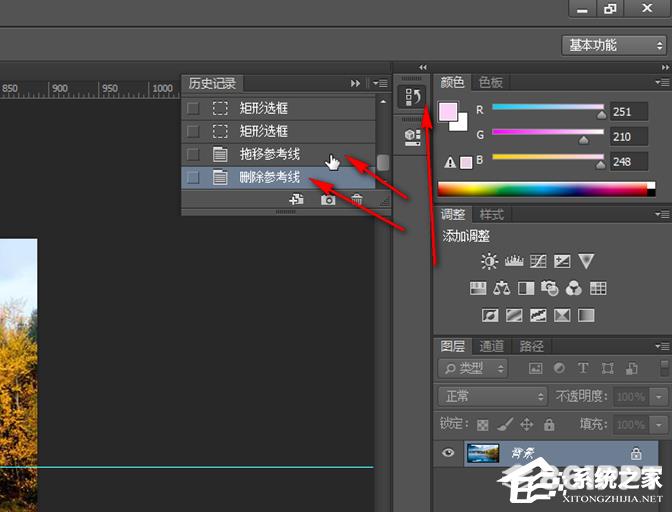
Task: Open Layers panel flyout menu
Action: [662, 346]
